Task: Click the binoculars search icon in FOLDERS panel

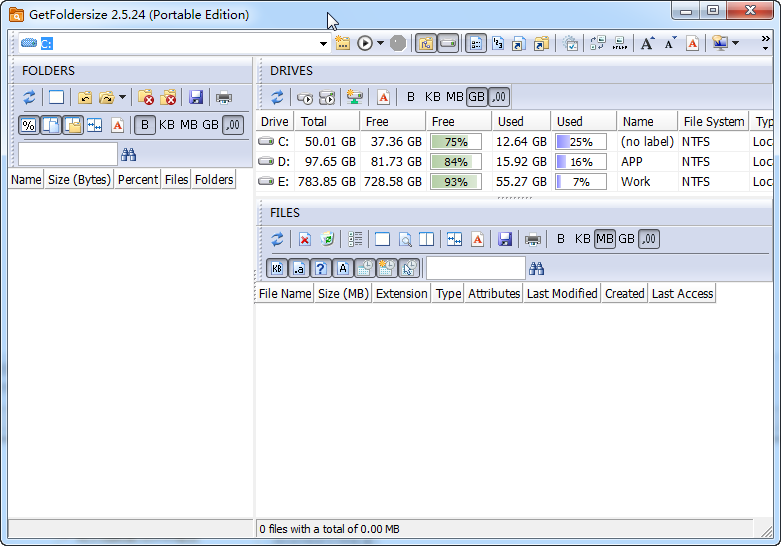Action: coord(129,154)
